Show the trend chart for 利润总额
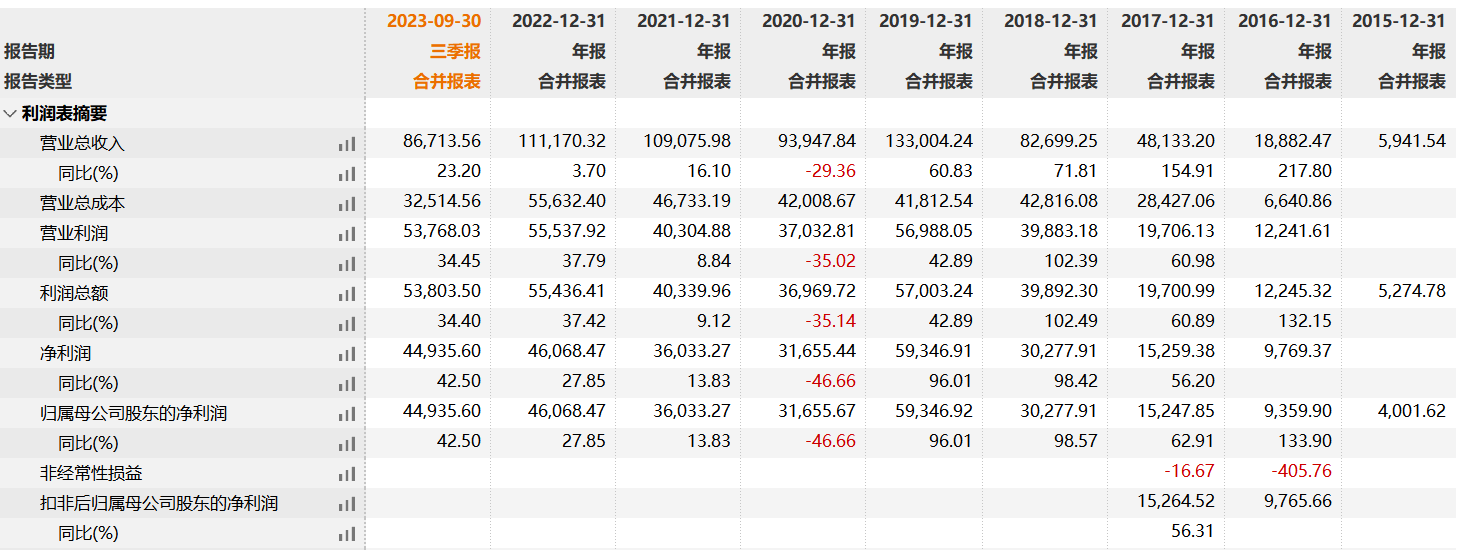The height and width of the screenshot is (550, 1468). [347, 294]
